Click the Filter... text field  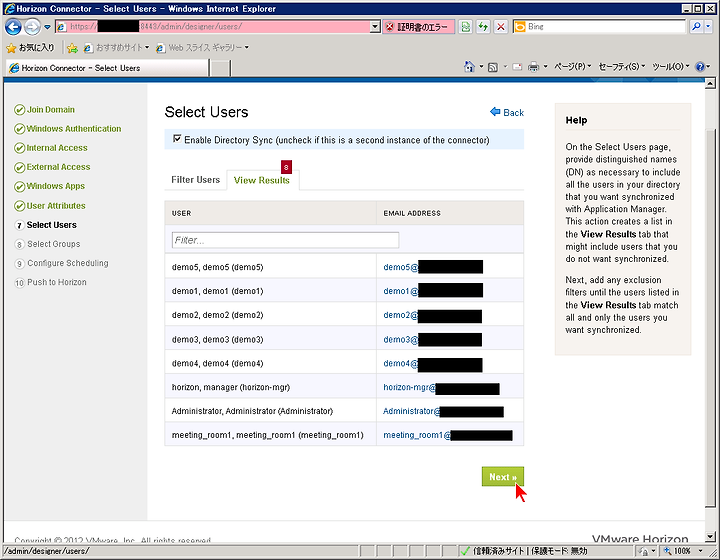(285, 240)
